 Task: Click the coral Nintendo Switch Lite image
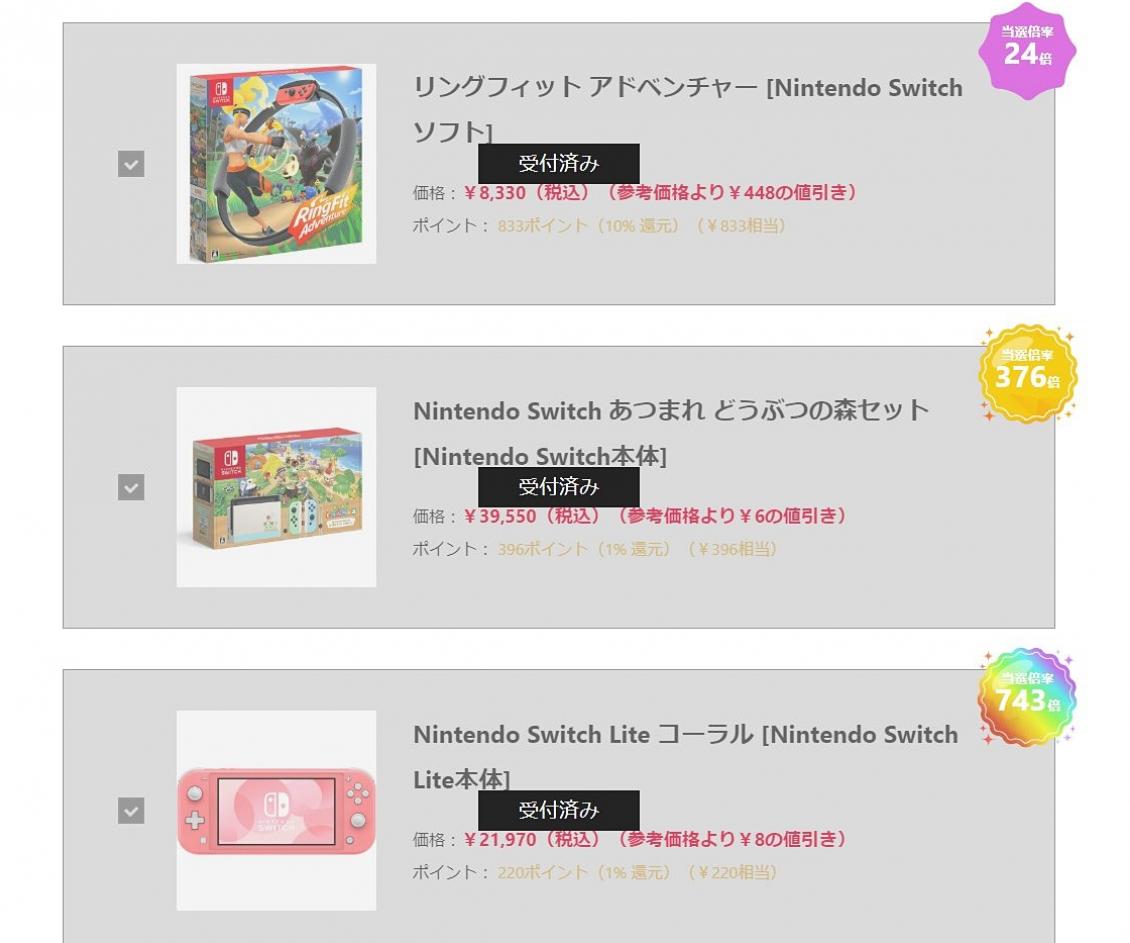(275, 812)
